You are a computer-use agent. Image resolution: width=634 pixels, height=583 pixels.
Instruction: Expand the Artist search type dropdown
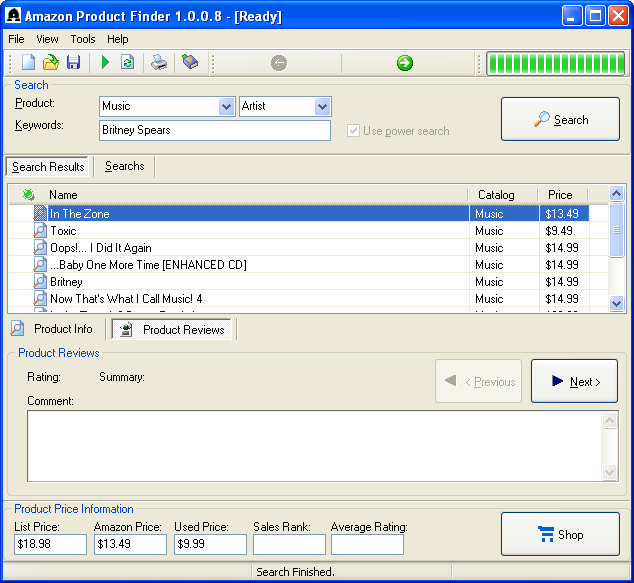coord(322,106)
